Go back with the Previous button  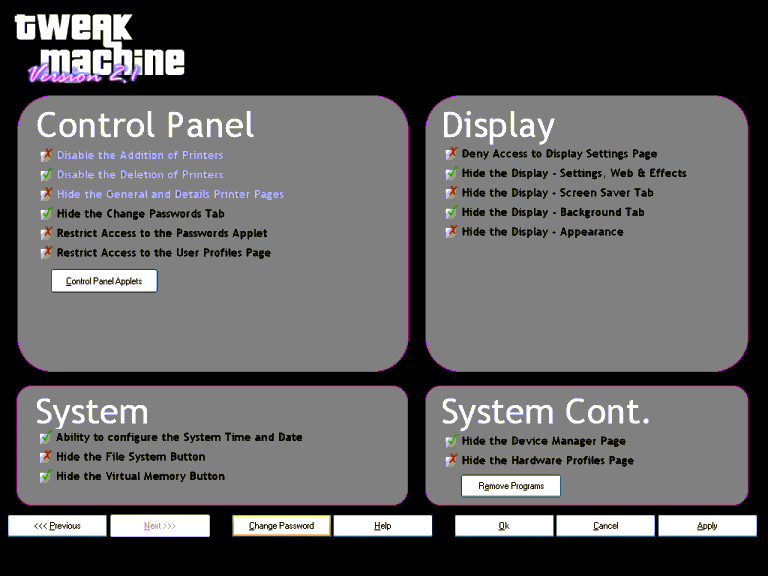point(57,526)
